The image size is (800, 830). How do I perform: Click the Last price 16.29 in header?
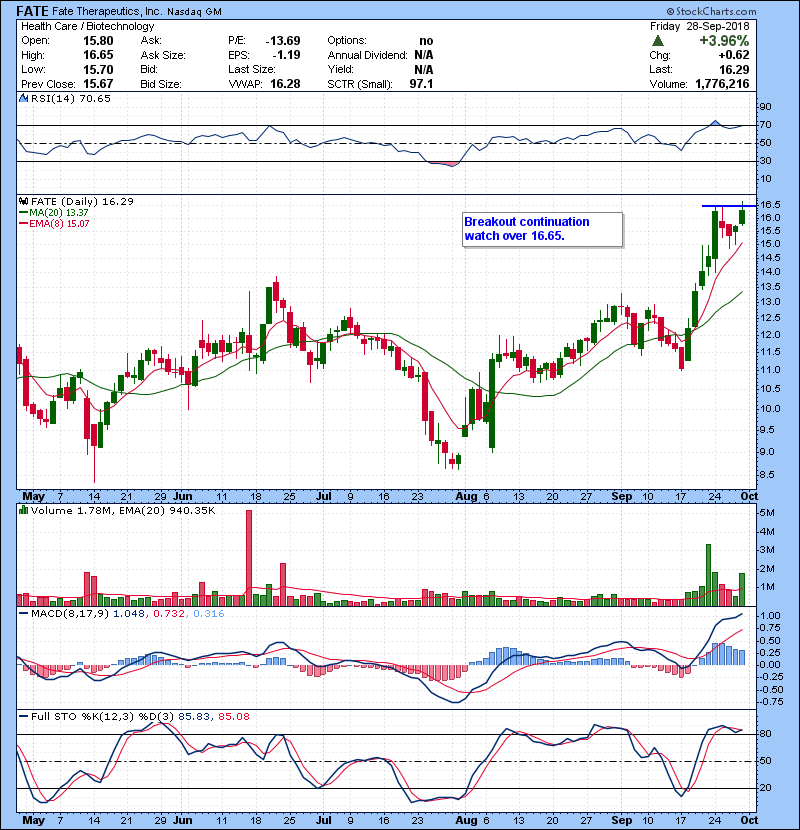[734, 69]
